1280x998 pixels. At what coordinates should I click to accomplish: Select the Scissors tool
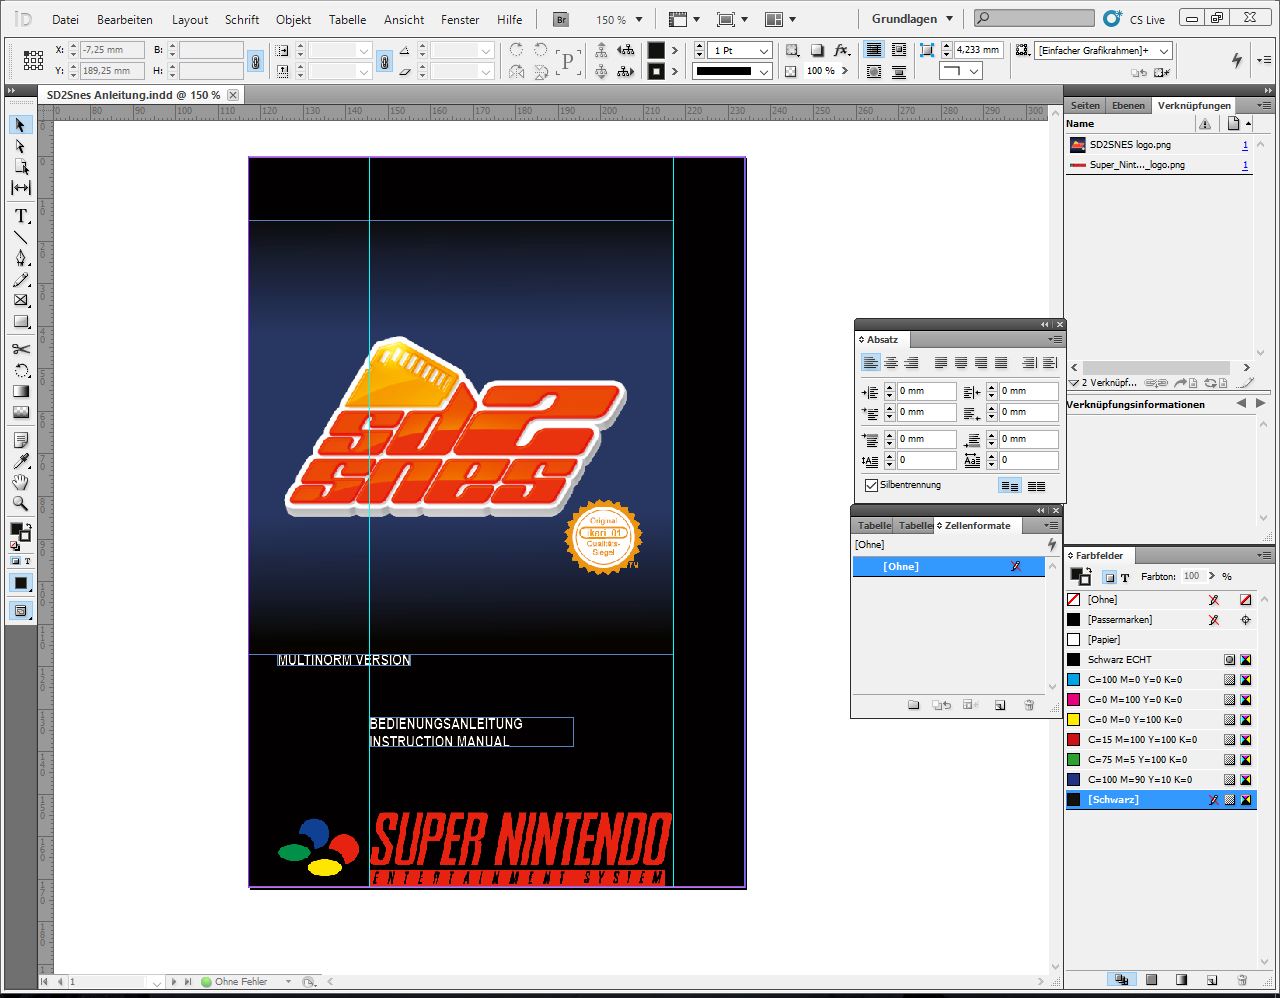[x=20, y=349]
